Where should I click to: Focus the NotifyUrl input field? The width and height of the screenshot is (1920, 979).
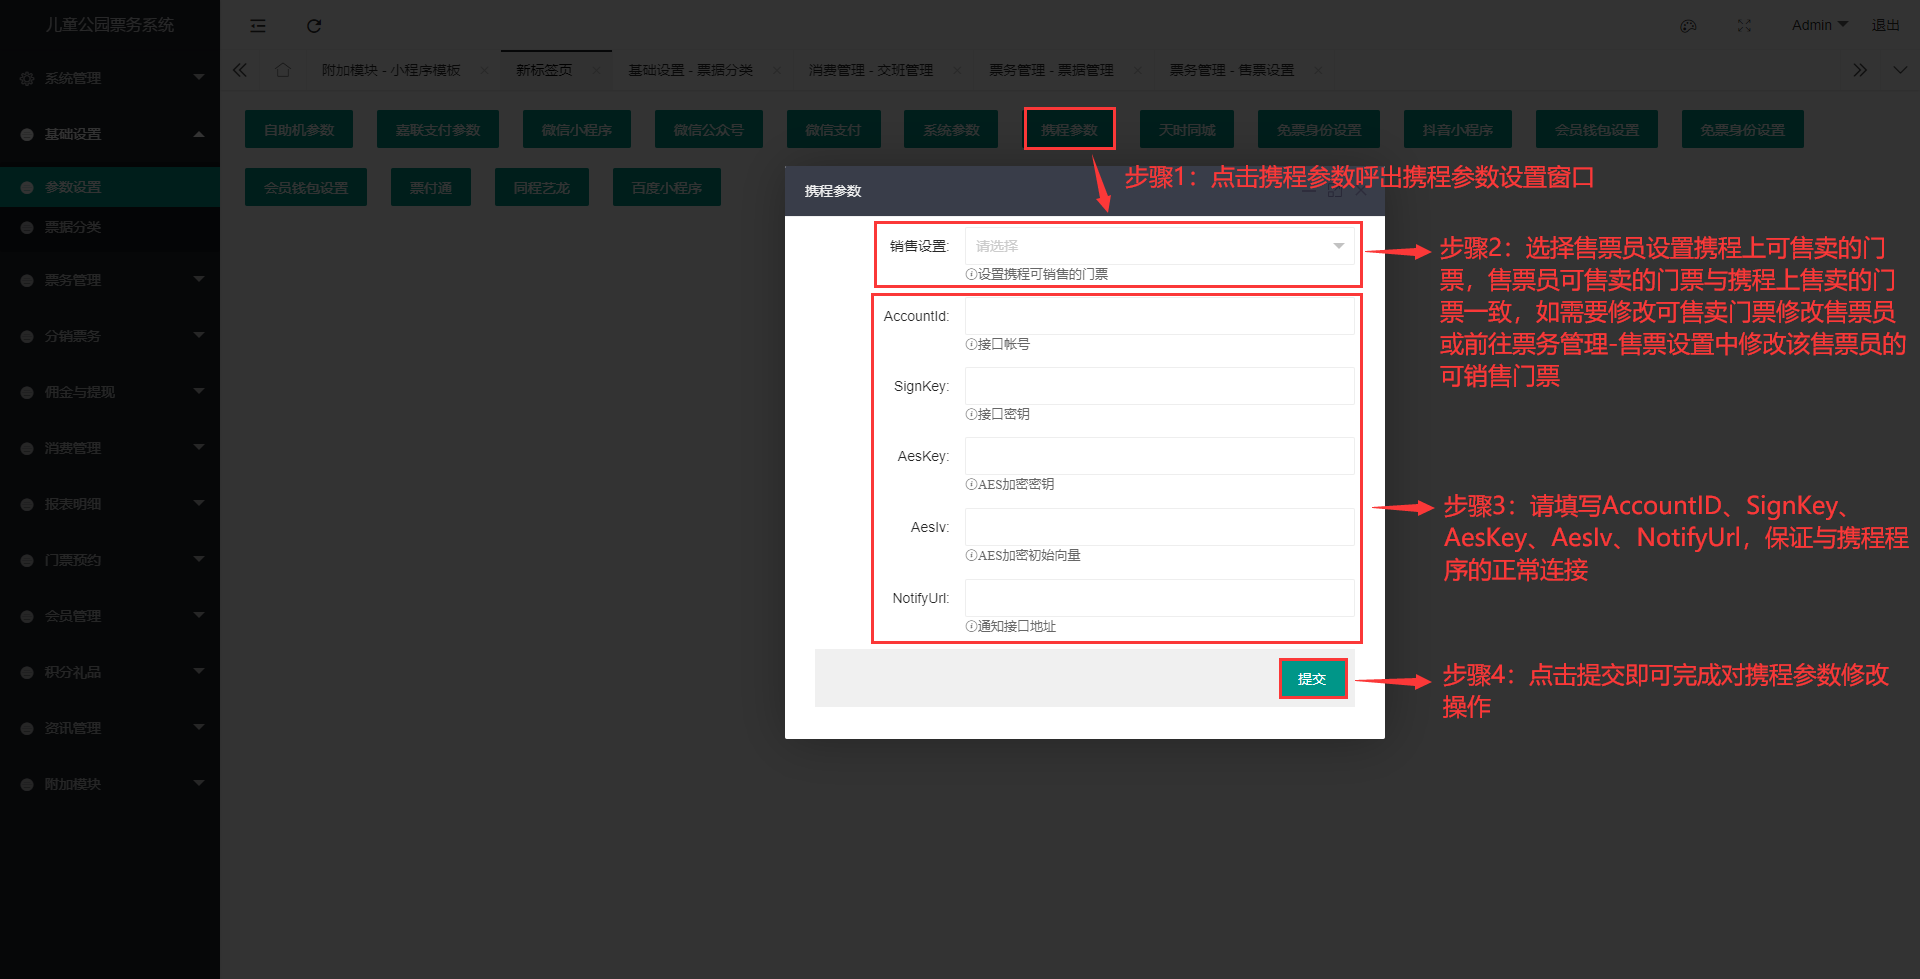click(1160, 598)
